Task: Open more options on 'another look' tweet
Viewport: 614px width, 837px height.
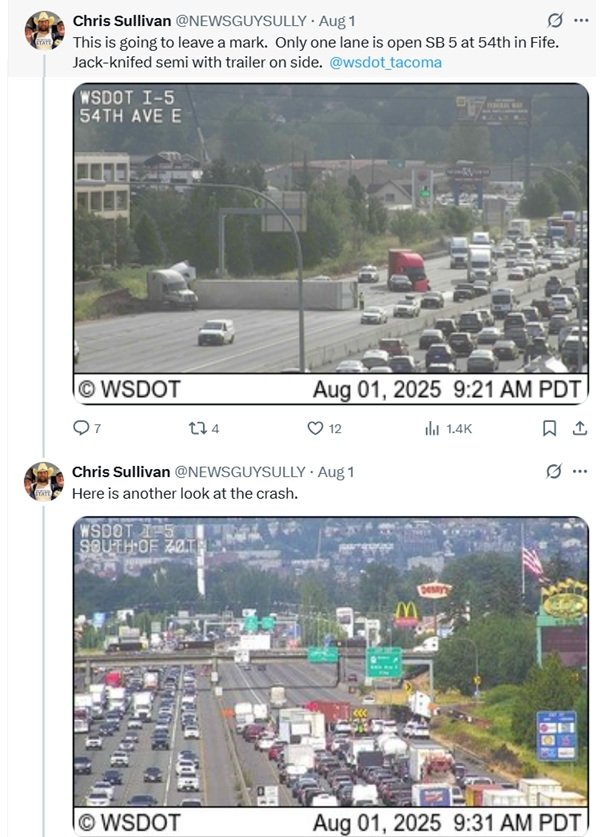Action: (581, 471)
